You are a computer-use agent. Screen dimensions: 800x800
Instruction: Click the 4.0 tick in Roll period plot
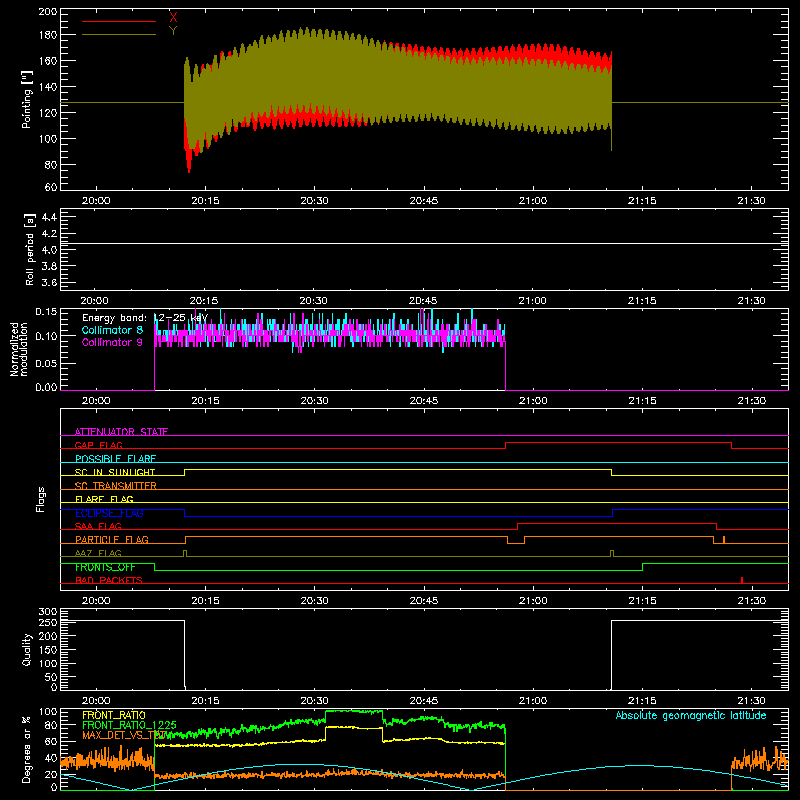click(x=49, y=250)
